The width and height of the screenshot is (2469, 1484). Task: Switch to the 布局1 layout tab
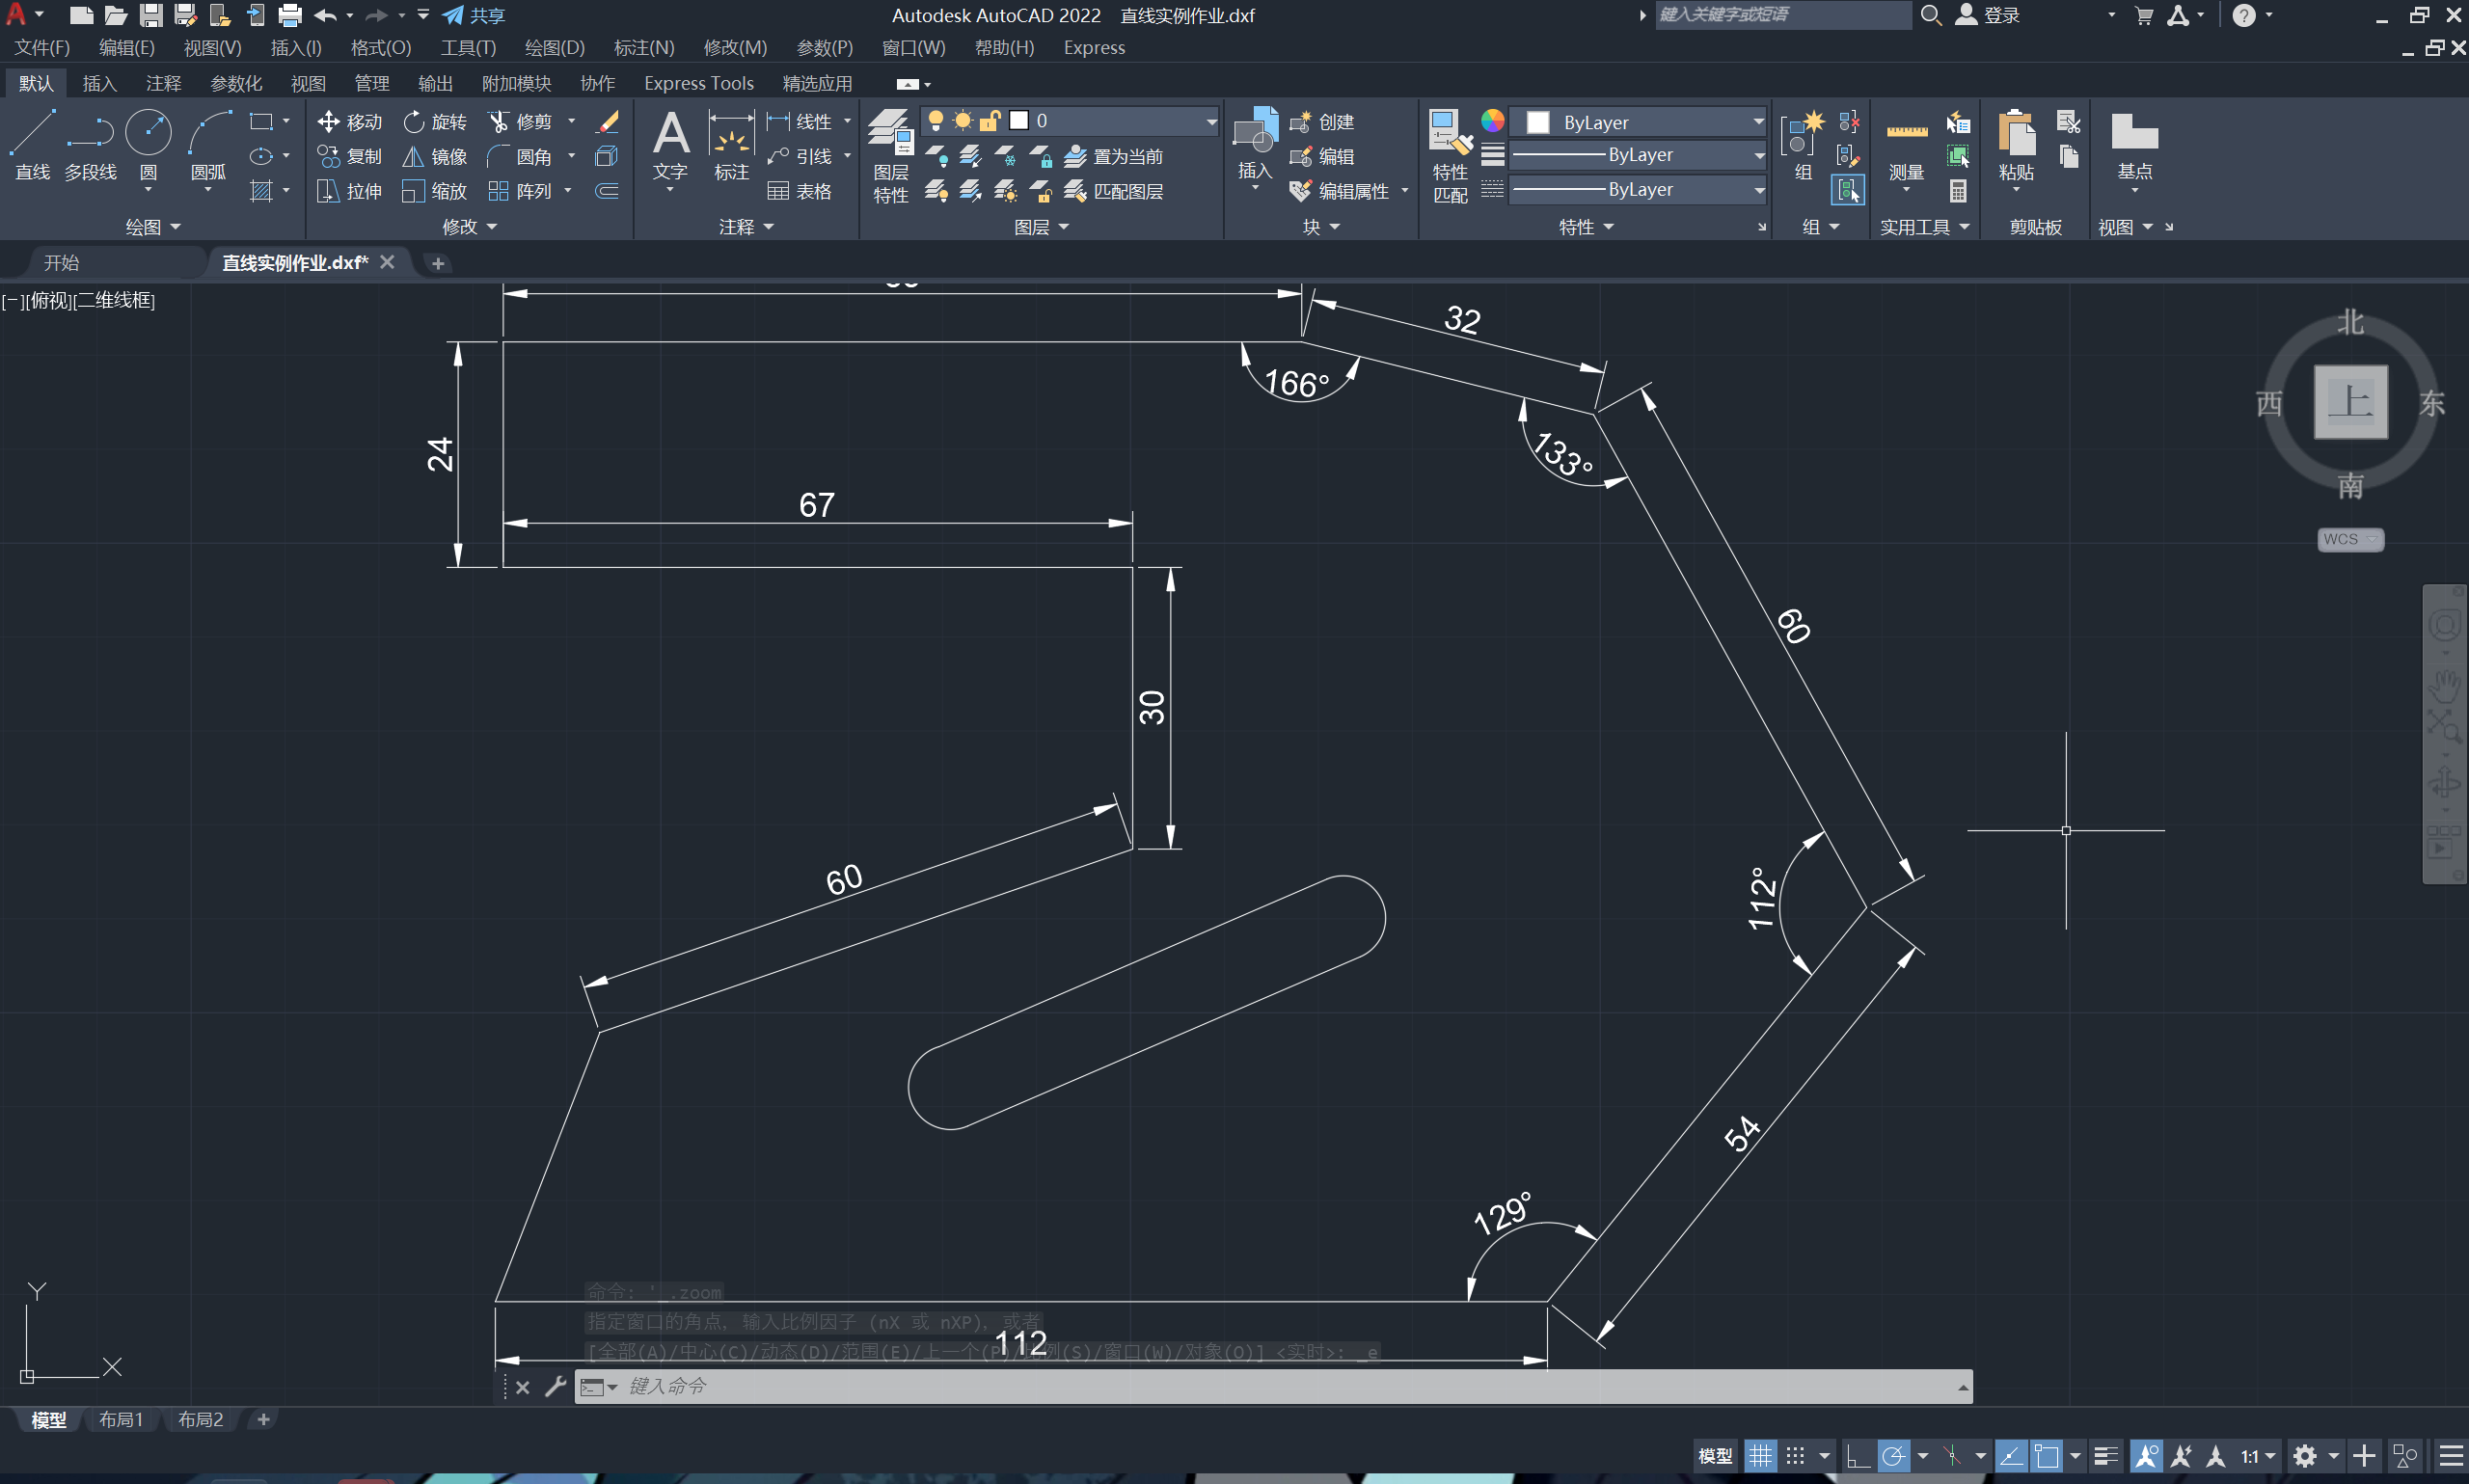tap(121, 1419)
